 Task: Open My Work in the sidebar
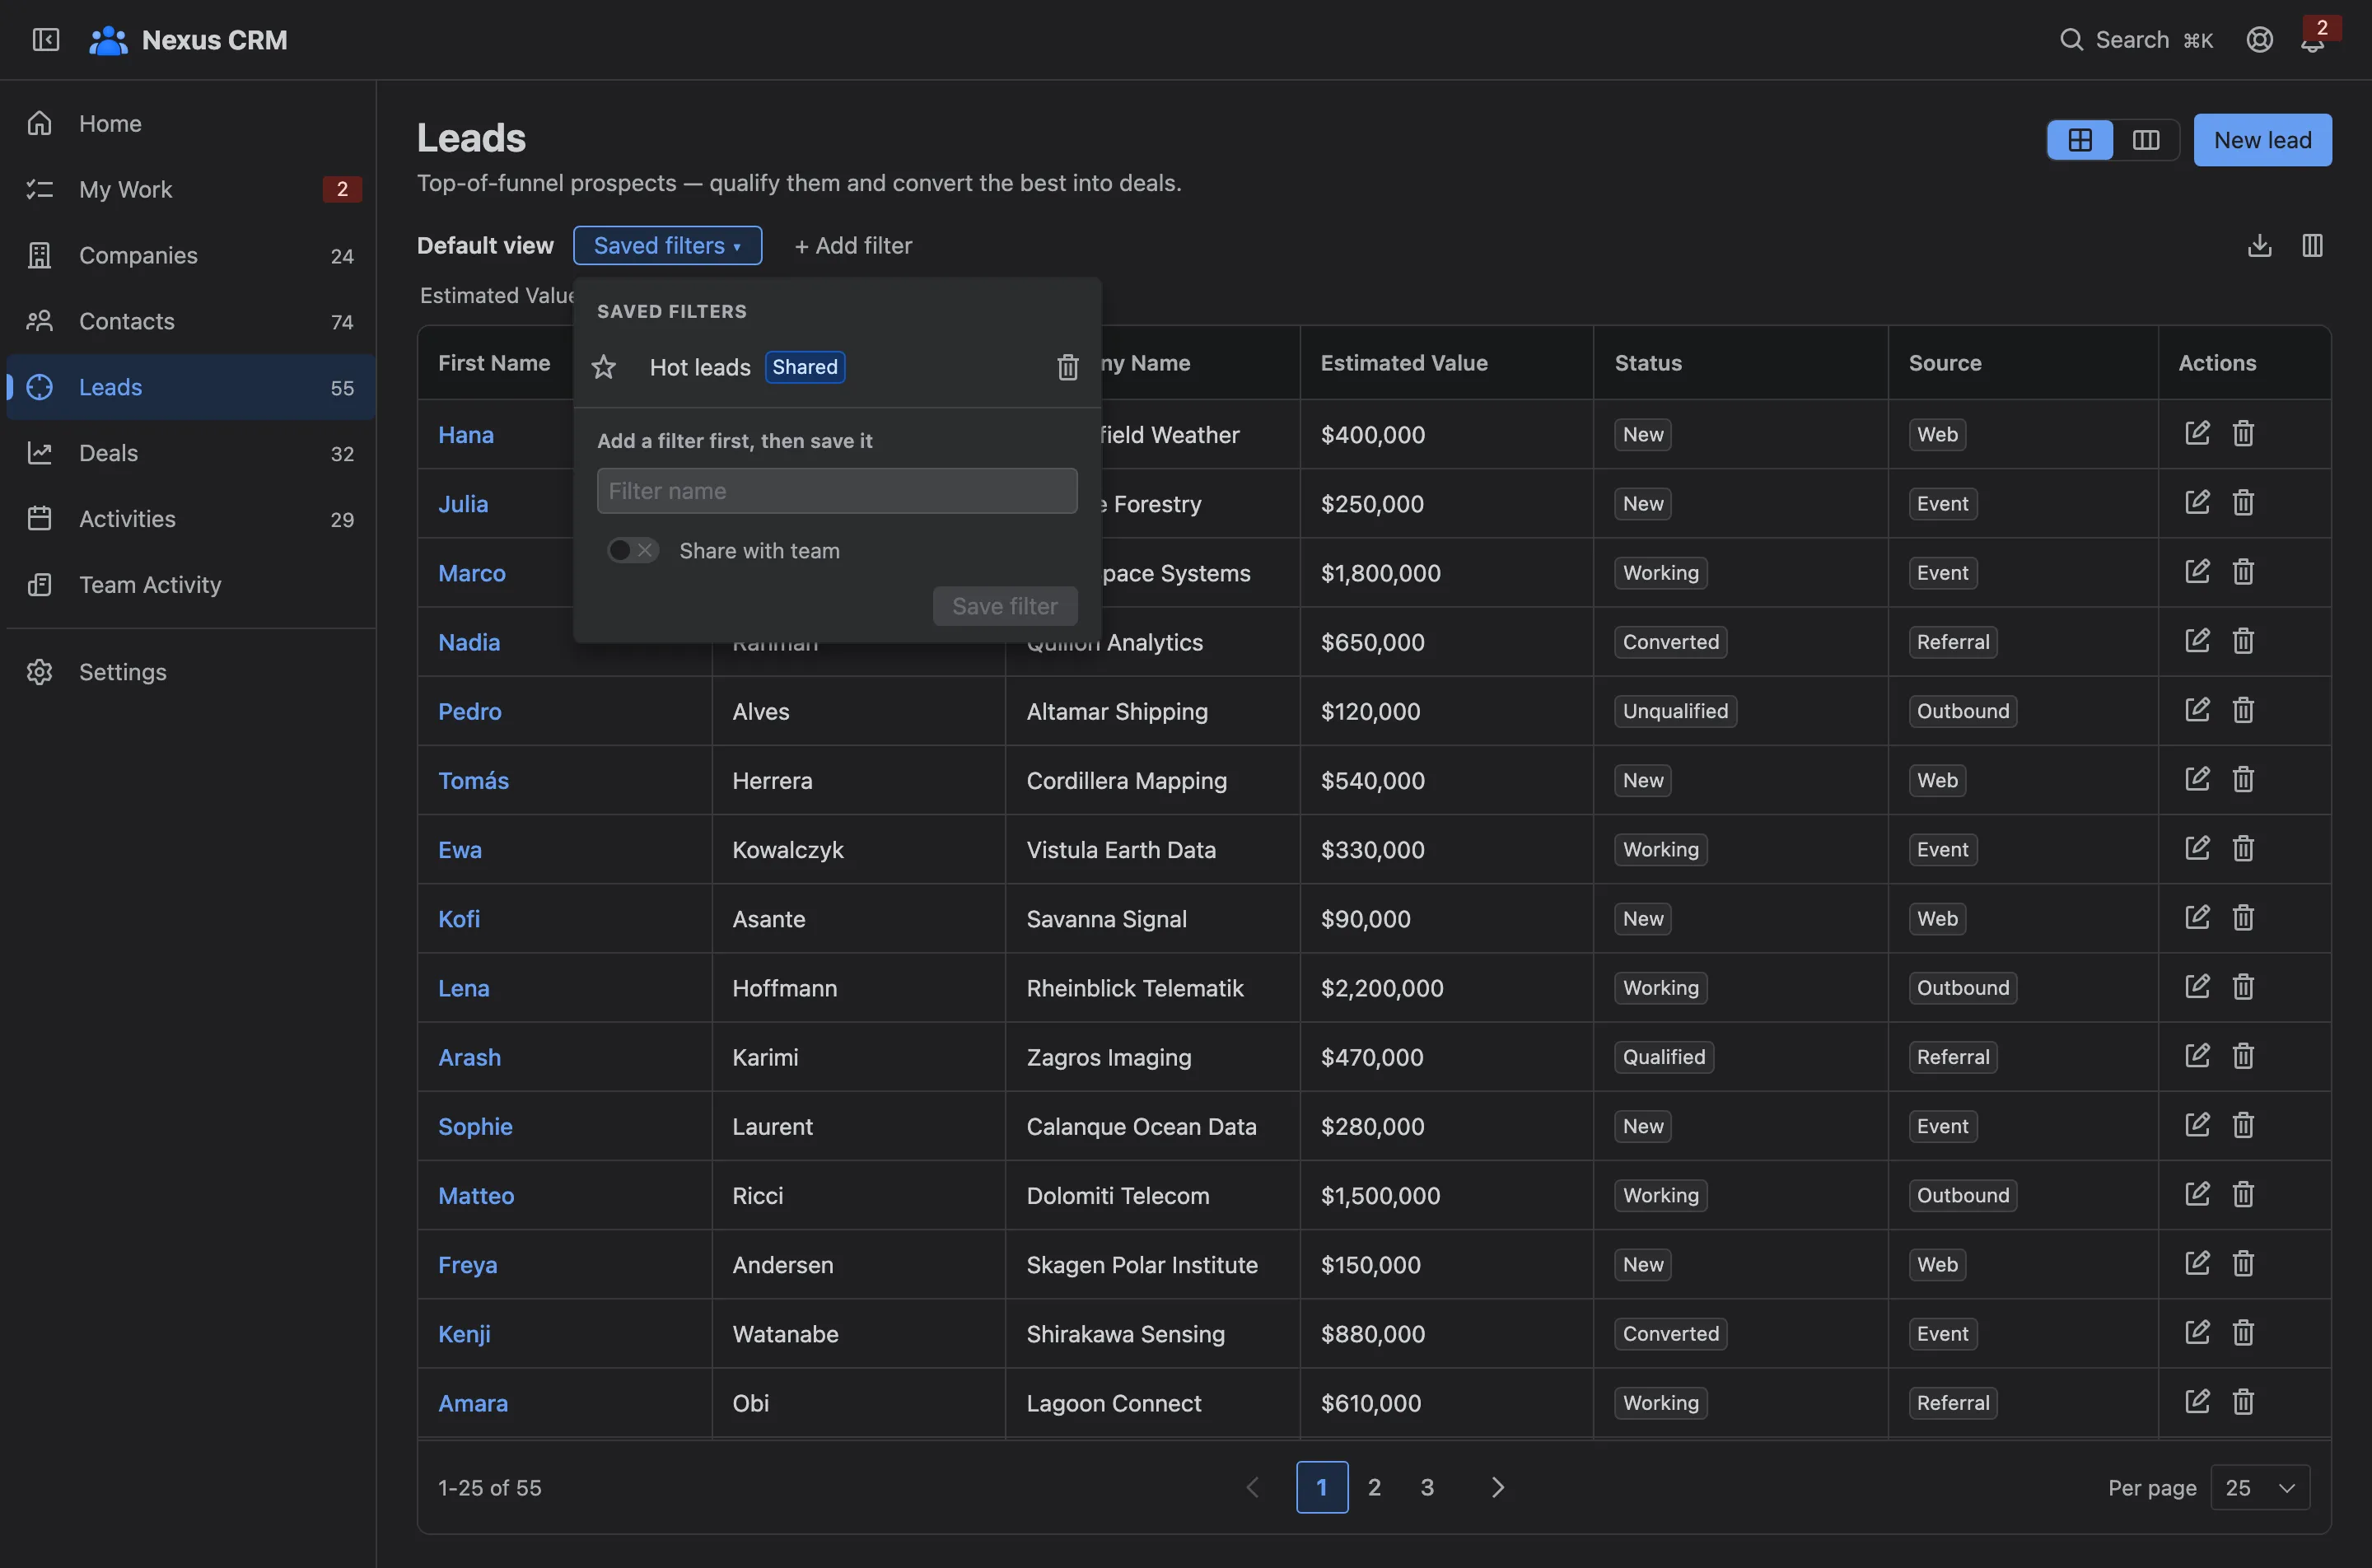(x=190, y=189)
